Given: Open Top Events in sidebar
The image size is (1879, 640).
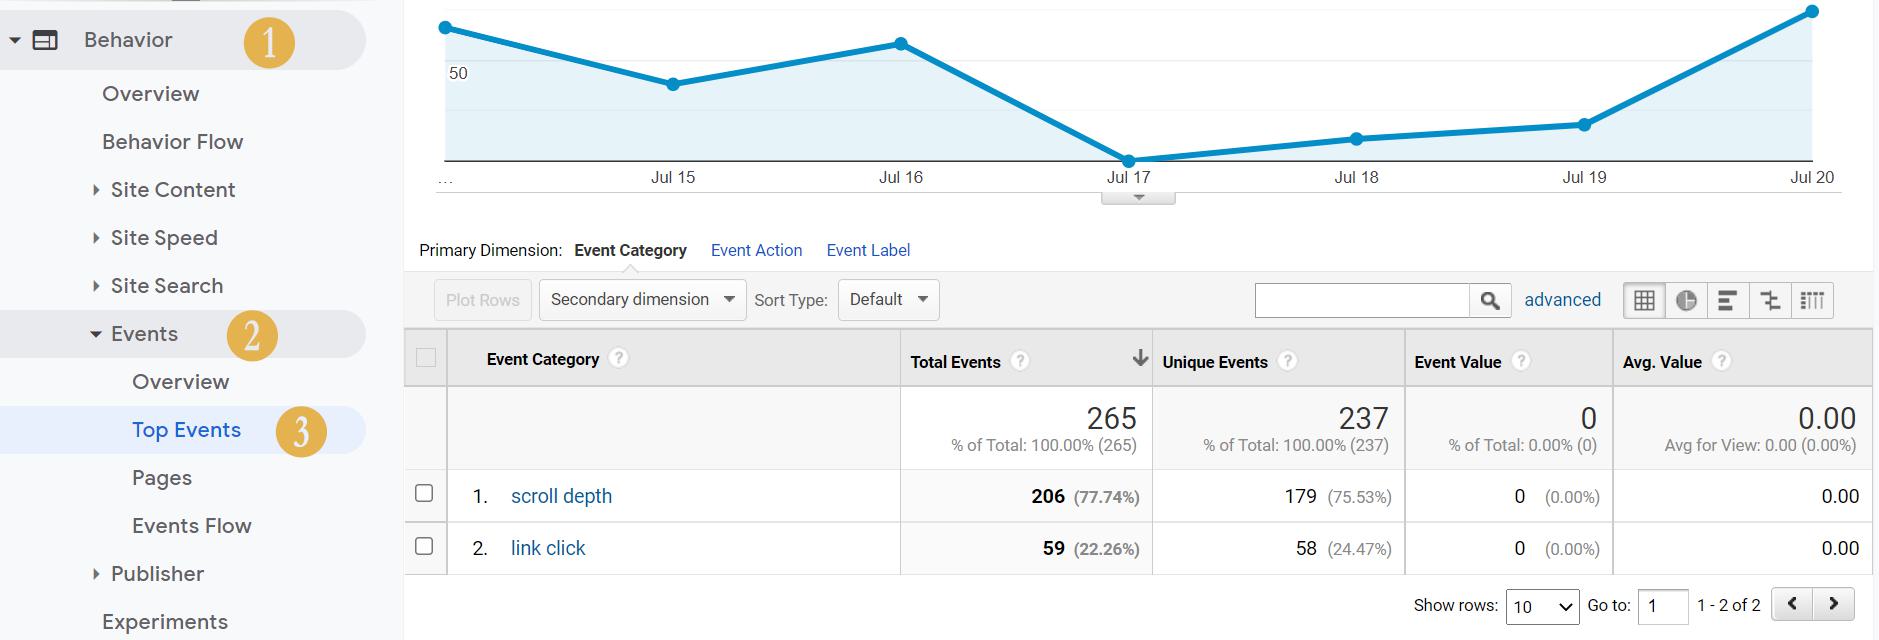Looking at the screenshot, I should [x=186, y=430].
